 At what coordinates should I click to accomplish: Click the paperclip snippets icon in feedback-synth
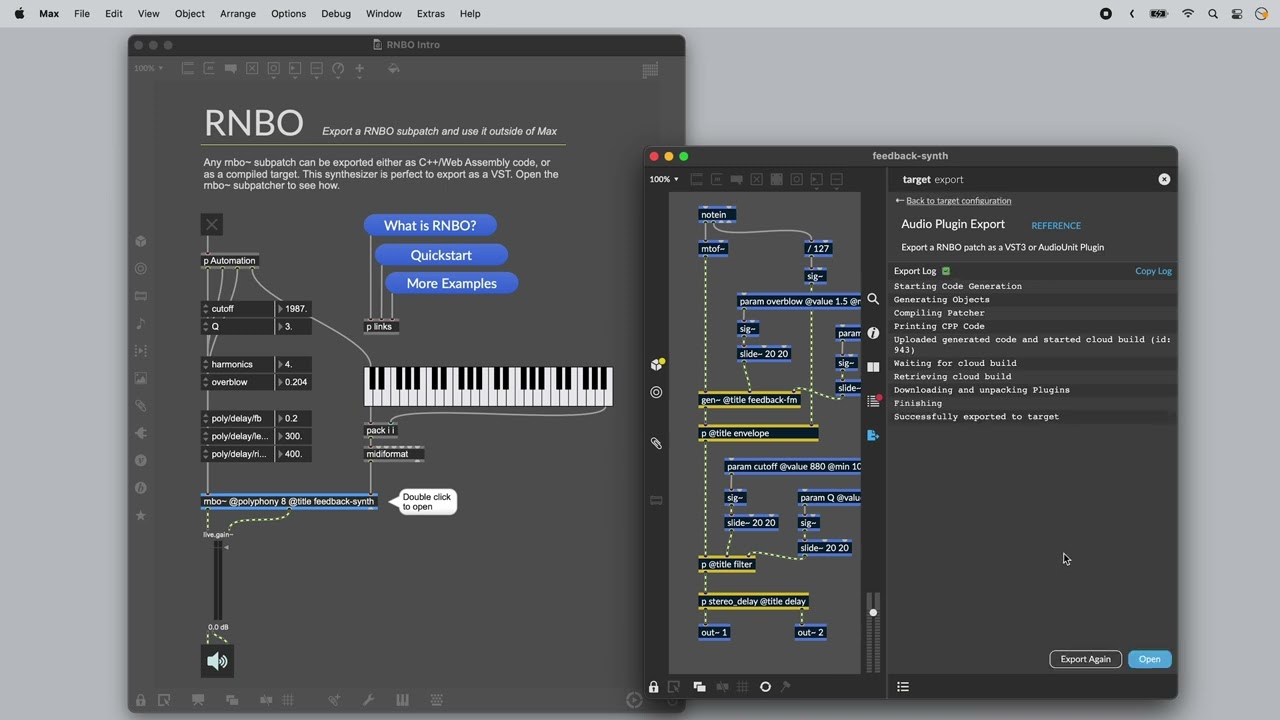[x=656, y=443]
